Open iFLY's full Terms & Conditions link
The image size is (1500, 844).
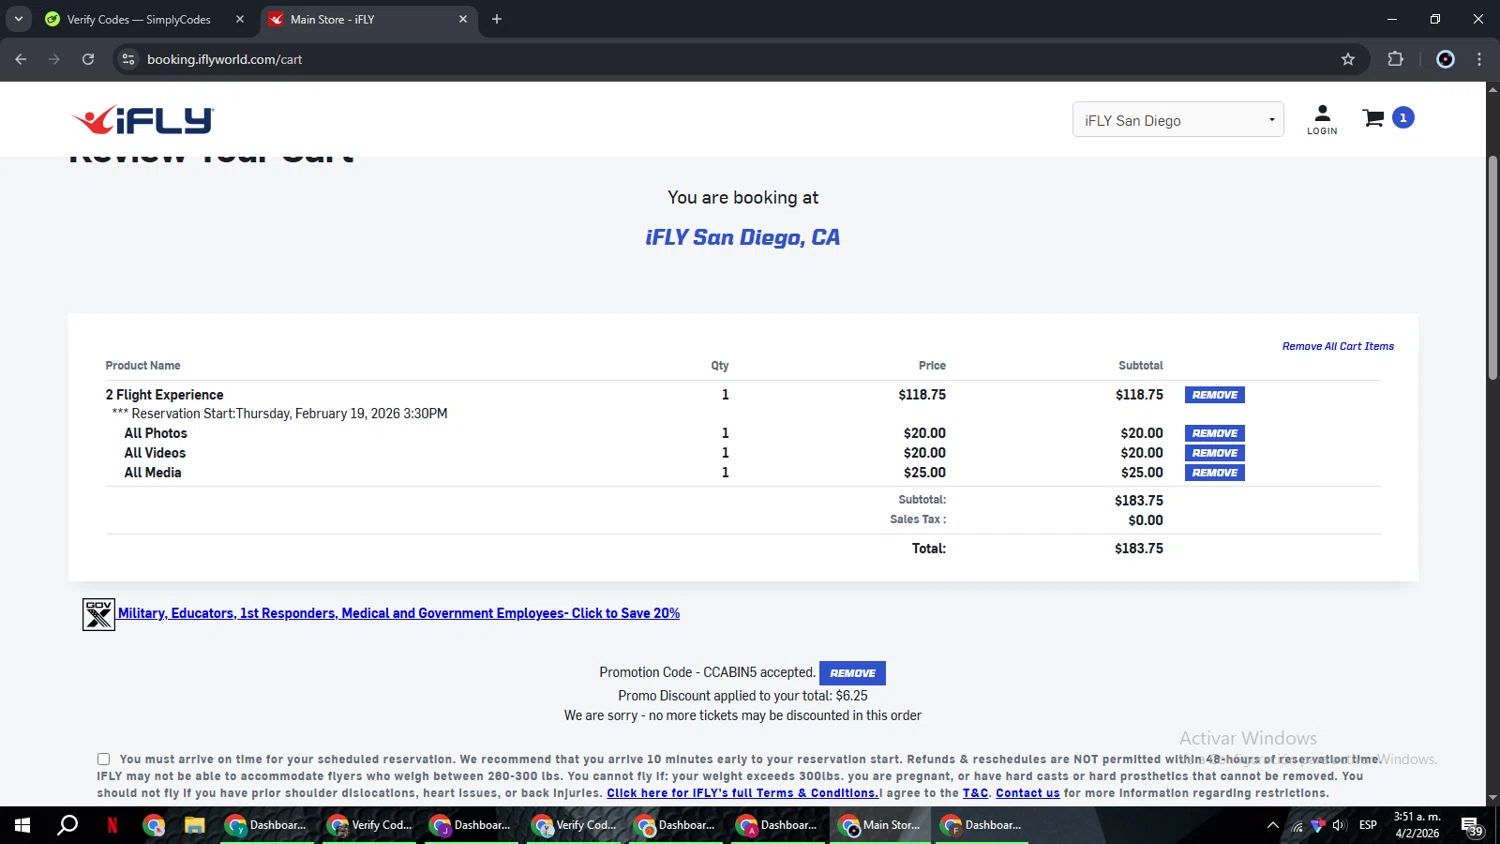point(742,793)
